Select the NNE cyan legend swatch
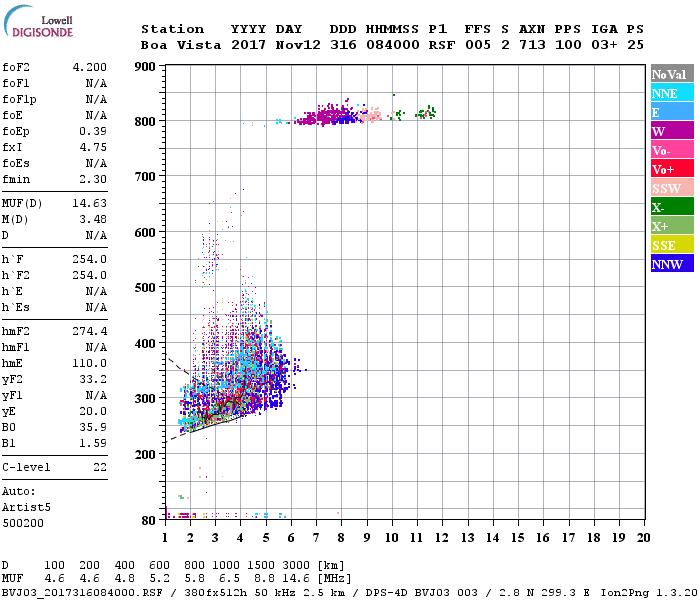The height and width of the screenshot is (600, 700). pyautogui.click(x=672, y=93)
